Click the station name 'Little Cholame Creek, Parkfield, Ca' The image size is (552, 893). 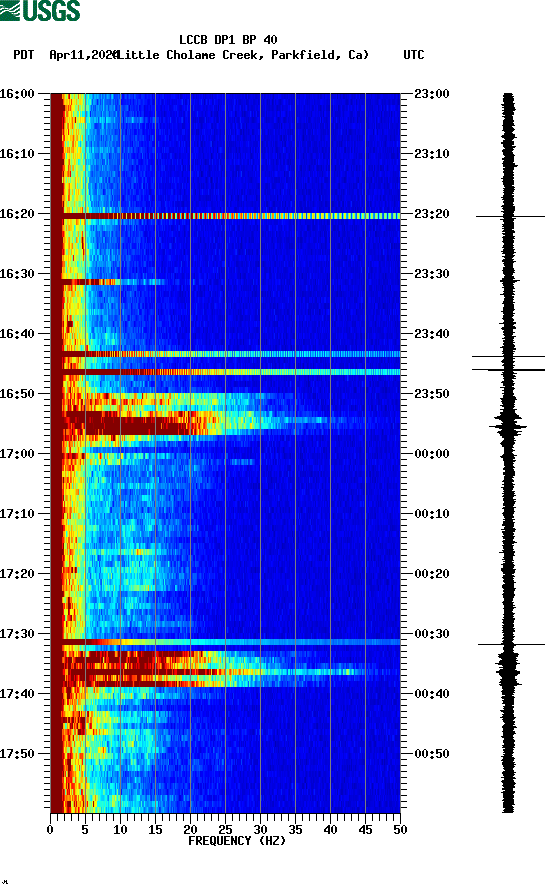(x=242, y=55)
